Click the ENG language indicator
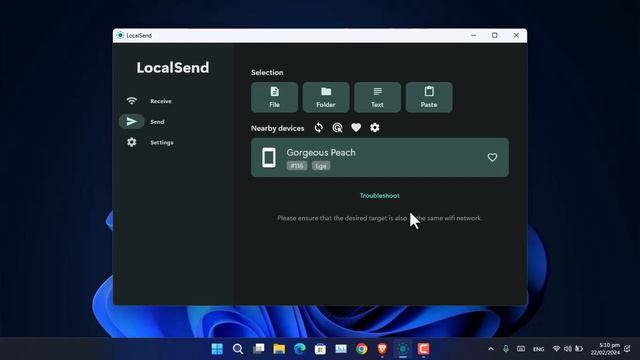Screen dimensions: 640x360 click(x=538, y=349)
